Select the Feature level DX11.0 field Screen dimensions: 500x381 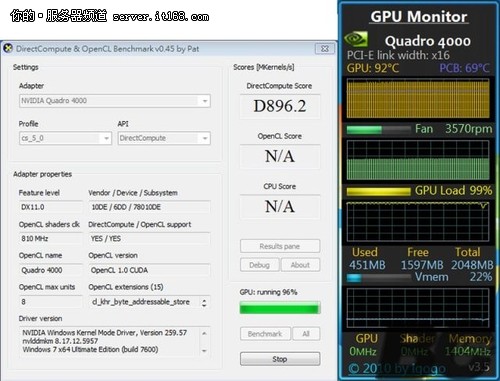(x=50, y=207)
